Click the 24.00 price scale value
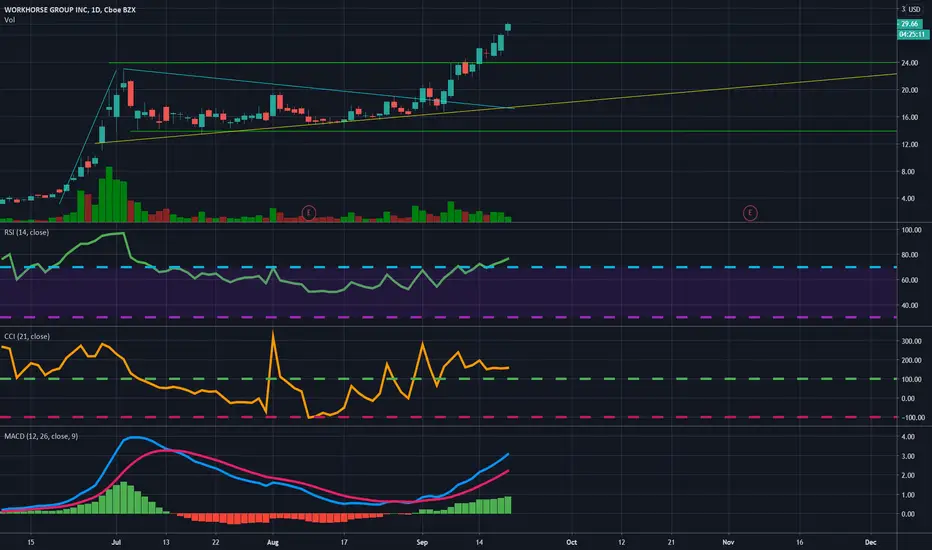Screen dimensions: 932x550 [x=909, y=62]
